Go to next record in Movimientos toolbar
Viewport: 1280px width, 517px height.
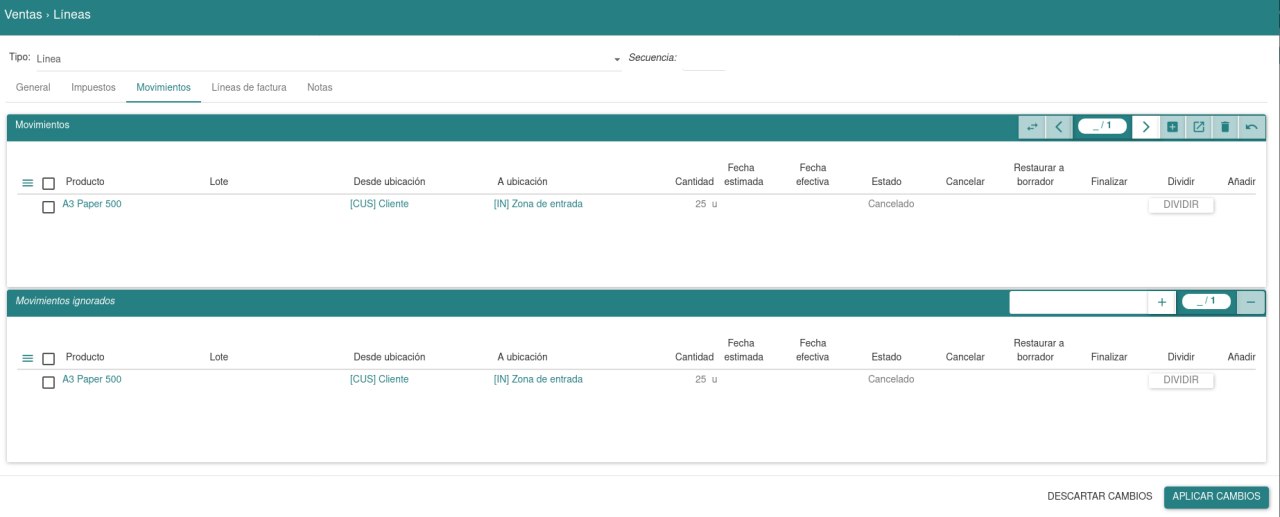pyautogui.click(x=1146, y=127)
